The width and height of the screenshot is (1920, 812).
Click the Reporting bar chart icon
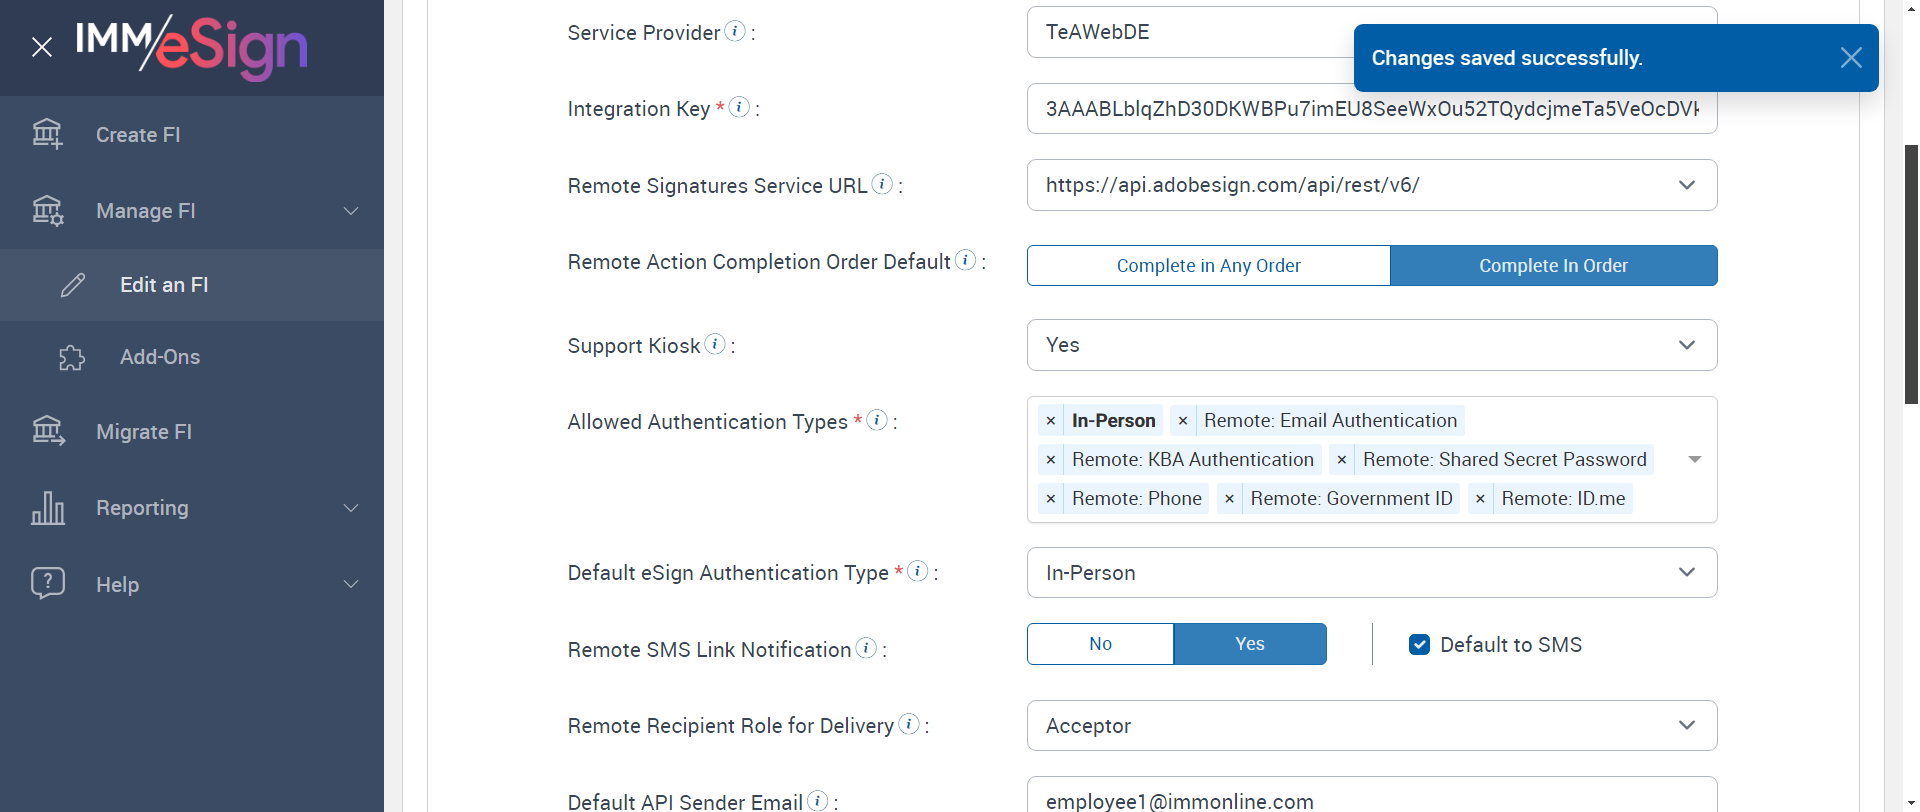pos(47,508)
